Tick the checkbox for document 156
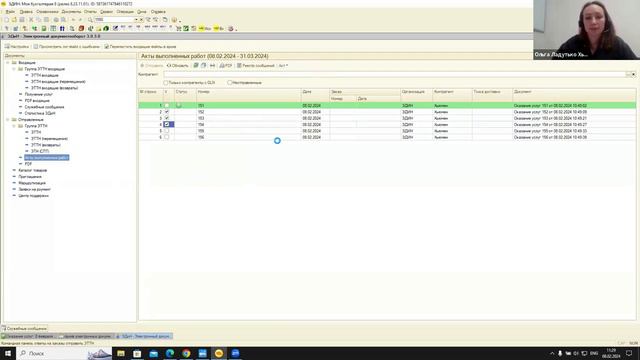 click(167, 137)
